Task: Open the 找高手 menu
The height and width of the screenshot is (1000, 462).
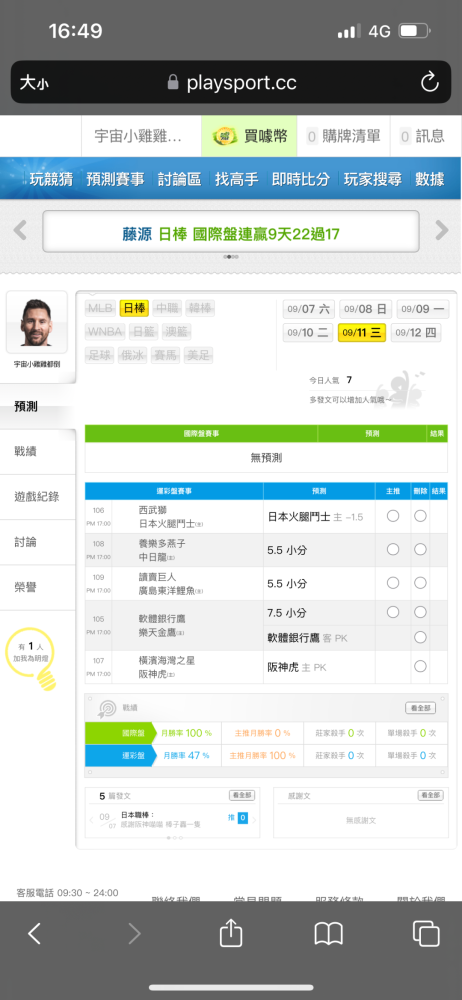Action: (x=237, y=179)
